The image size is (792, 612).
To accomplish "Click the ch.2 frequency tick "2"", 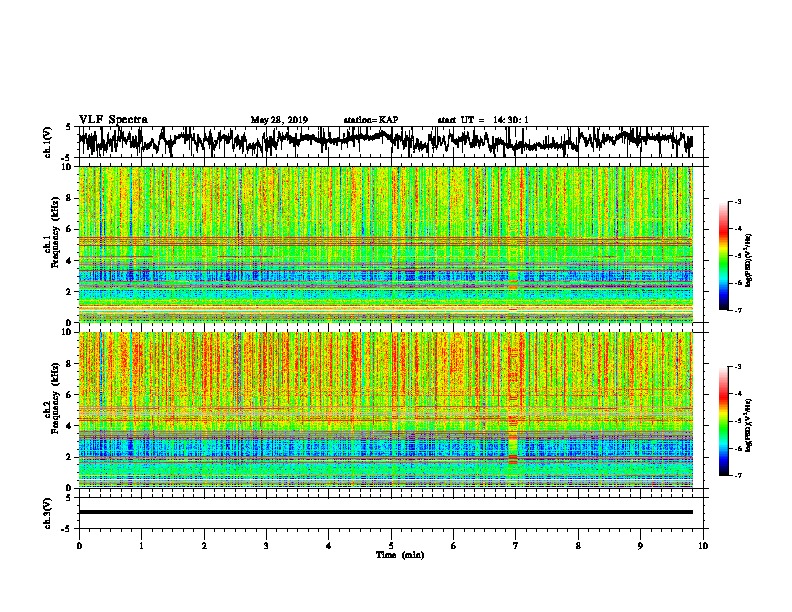I will 70,457.
